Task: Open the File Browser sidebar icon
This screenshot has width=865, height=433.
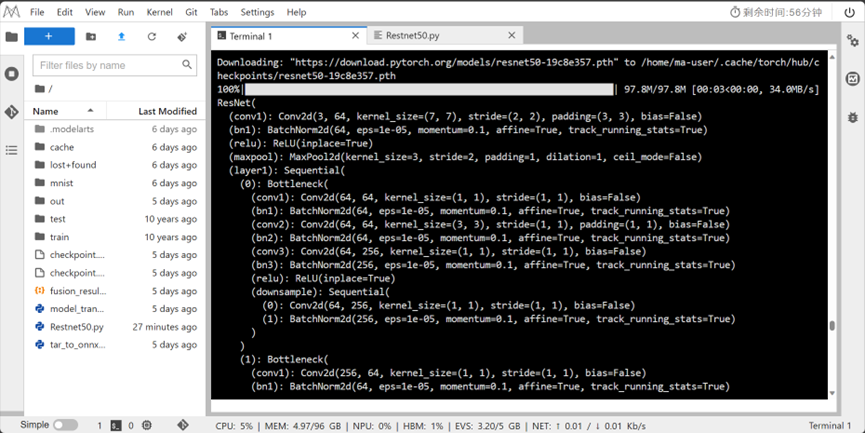Action: click(12, 37)
